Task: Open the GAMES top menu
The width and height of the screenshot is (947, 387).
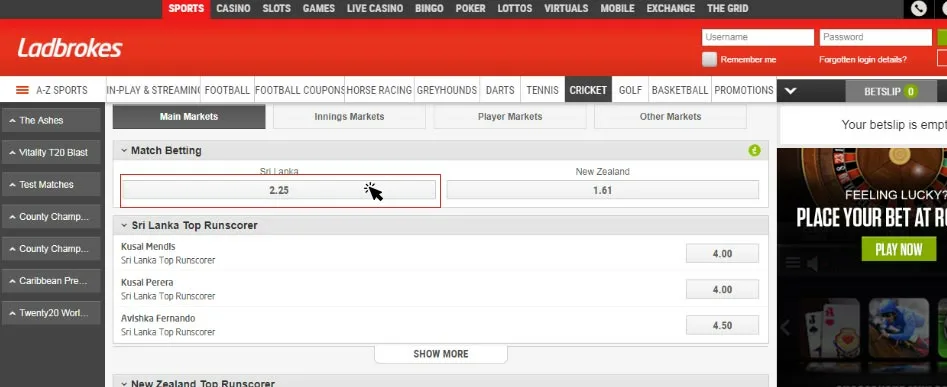Action: coord(319,8)
